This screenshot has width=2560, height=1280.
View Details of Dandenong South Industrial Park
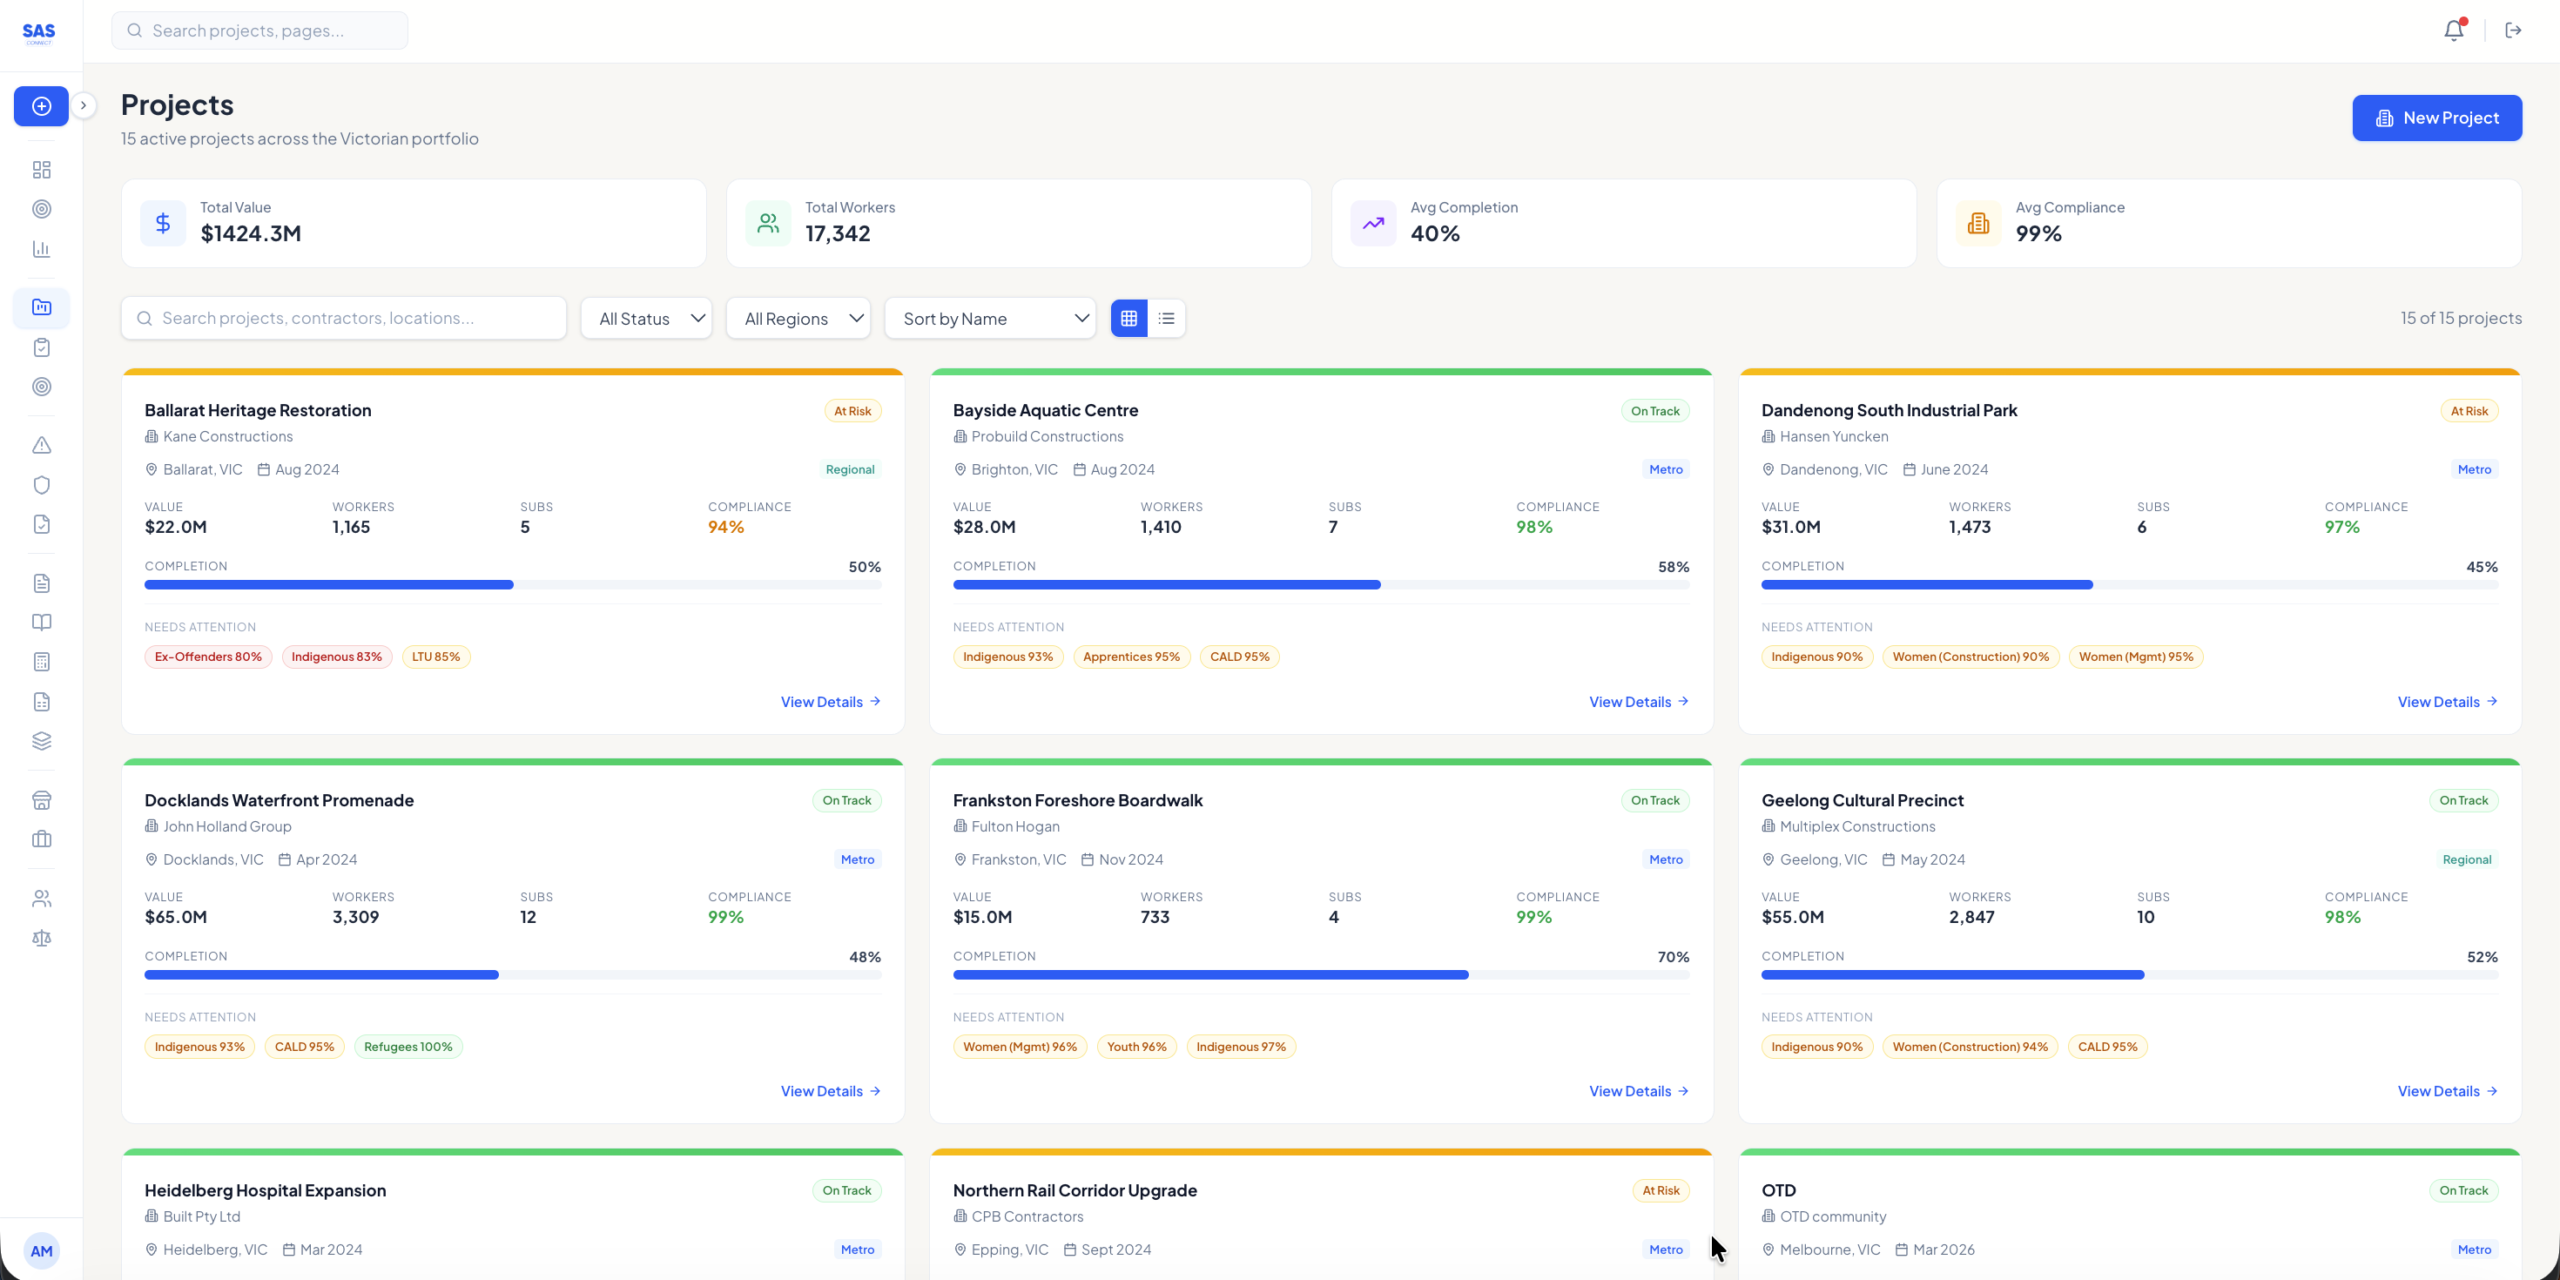pyautogui.click(x=2448, y=702)
